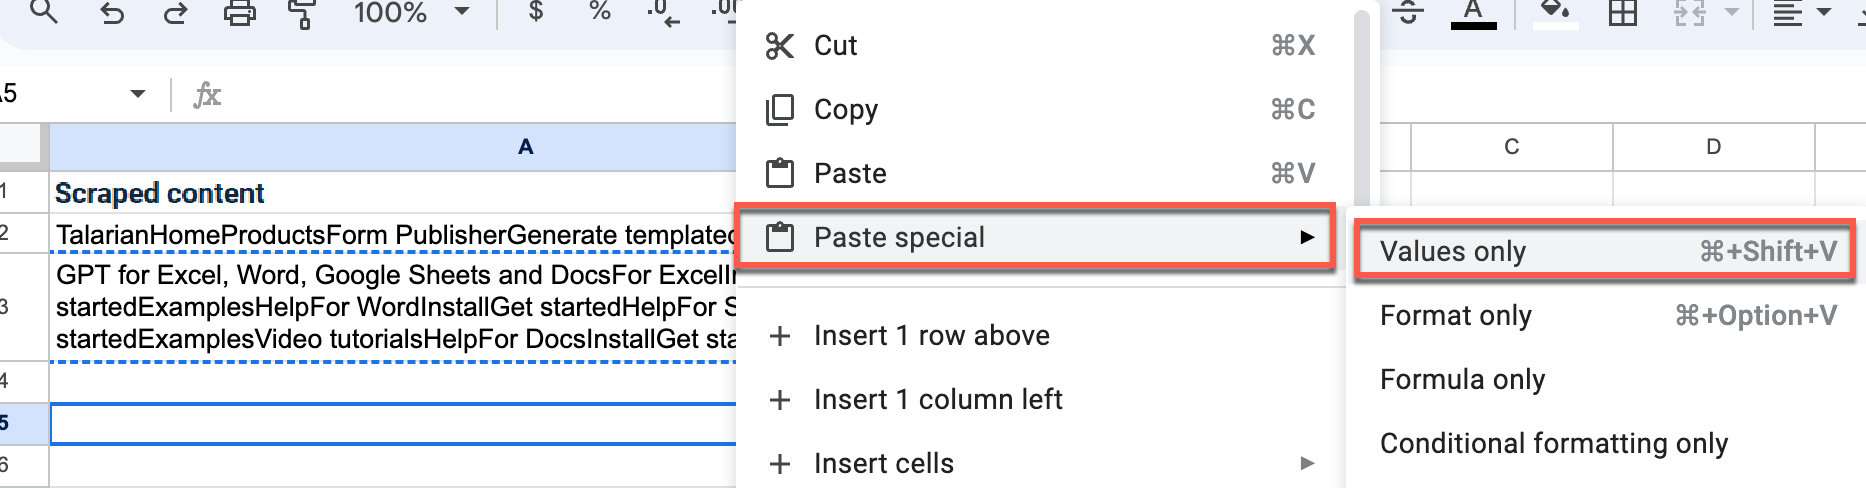Select Values only in Paste special submenu
Image resolution: width=1866 pixels, height=488 pixels.
coord(1453,252)
